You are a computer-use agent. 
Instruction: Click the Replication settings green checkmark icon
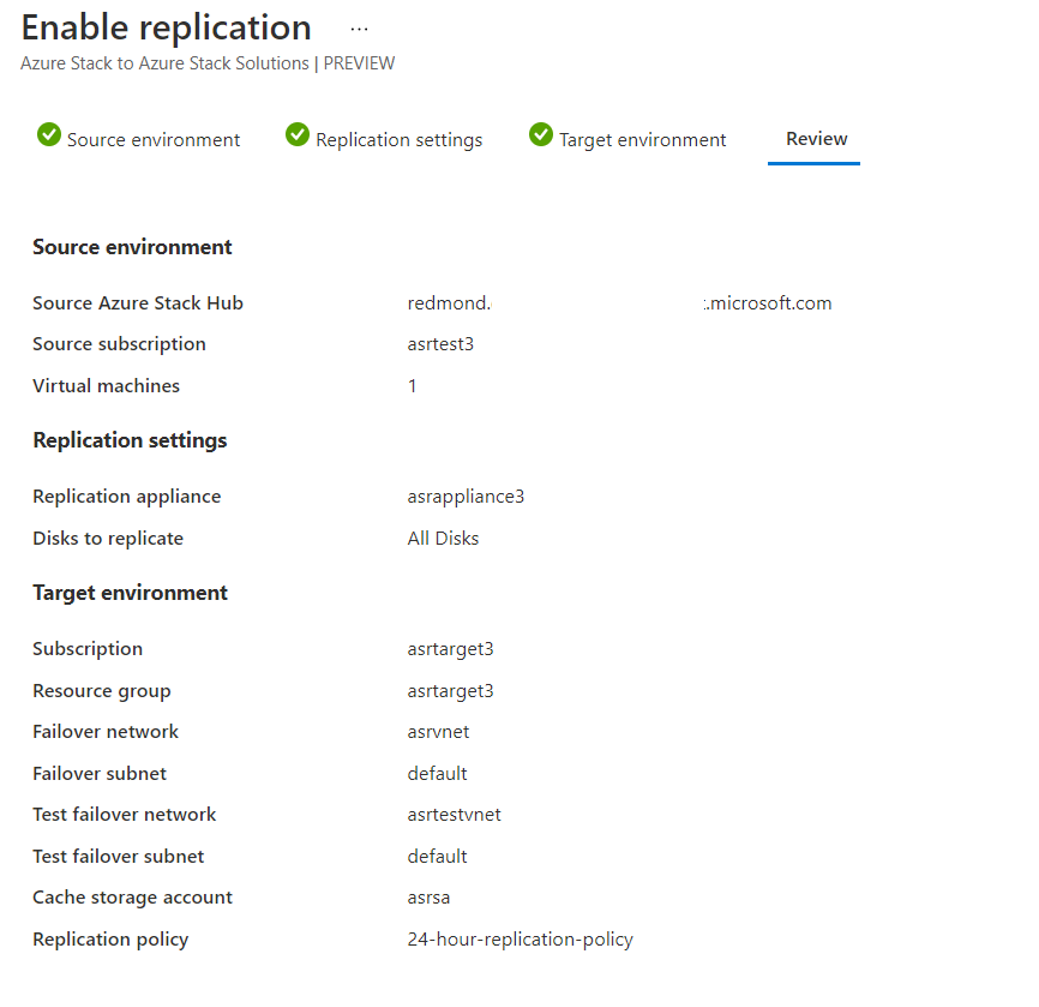297,134
